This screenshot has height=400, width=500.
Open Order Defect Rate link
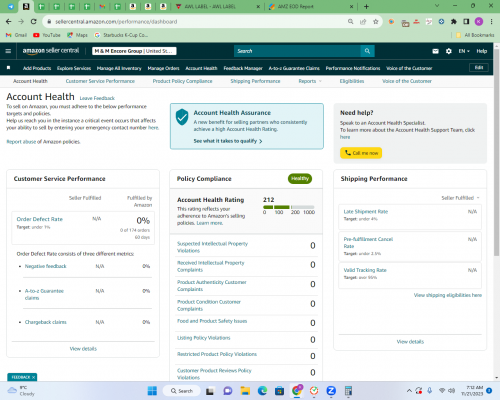pyautogui.click(x=40, y=219)
